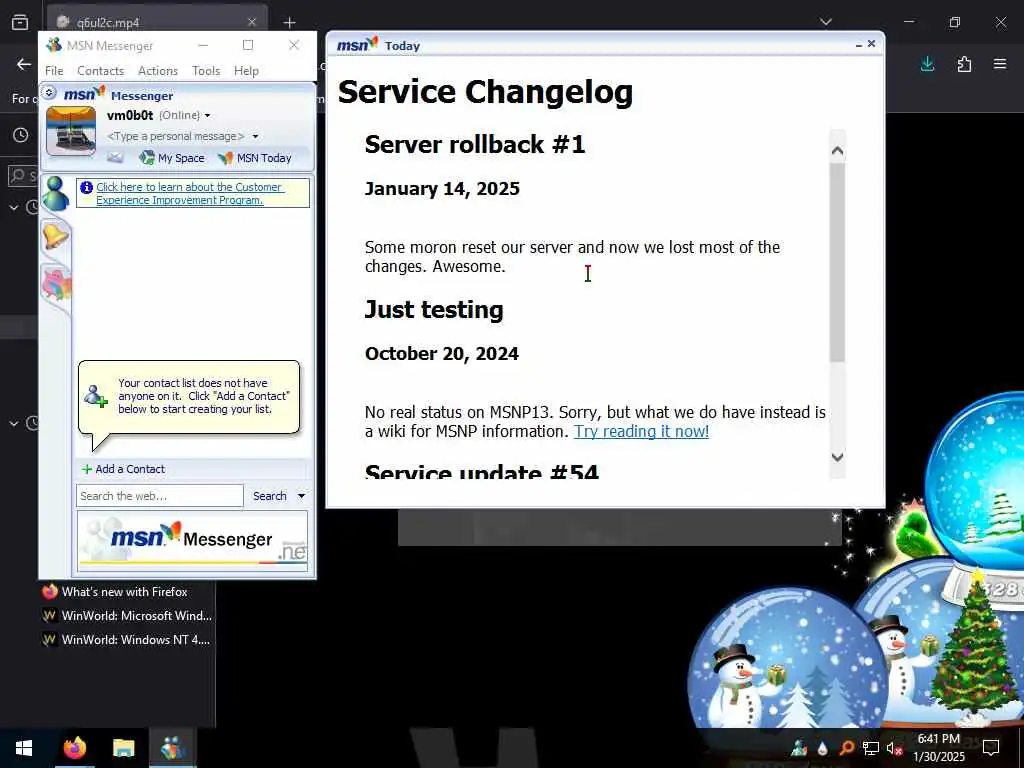Open Customer Experience Improvement Program link
Screen dimensions: 1024x768
click(x=189, y=193)
